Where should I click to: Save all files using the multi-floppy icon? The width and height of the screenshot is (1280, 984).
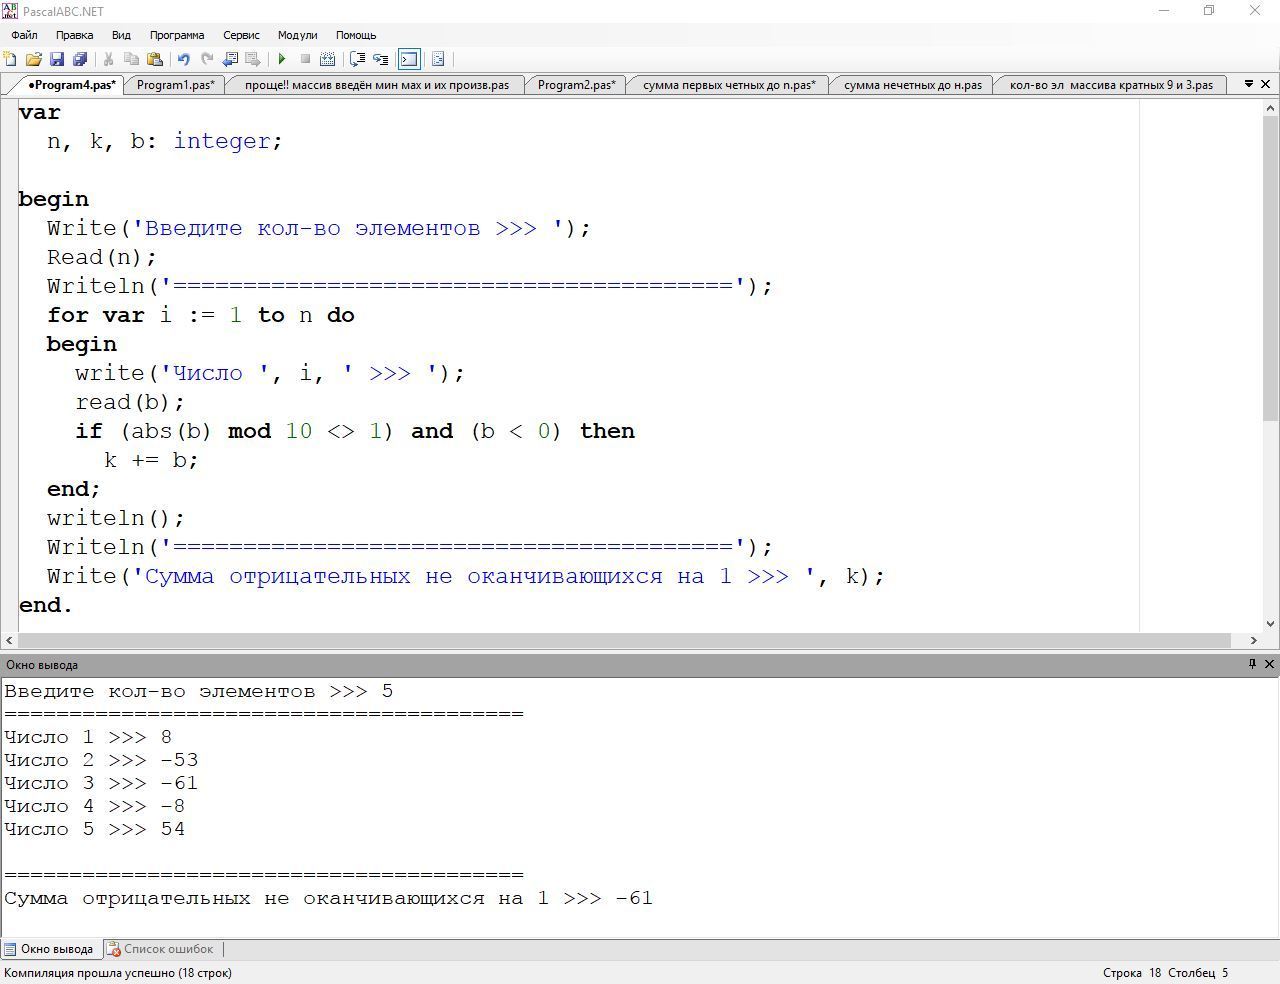pos(80,59)
